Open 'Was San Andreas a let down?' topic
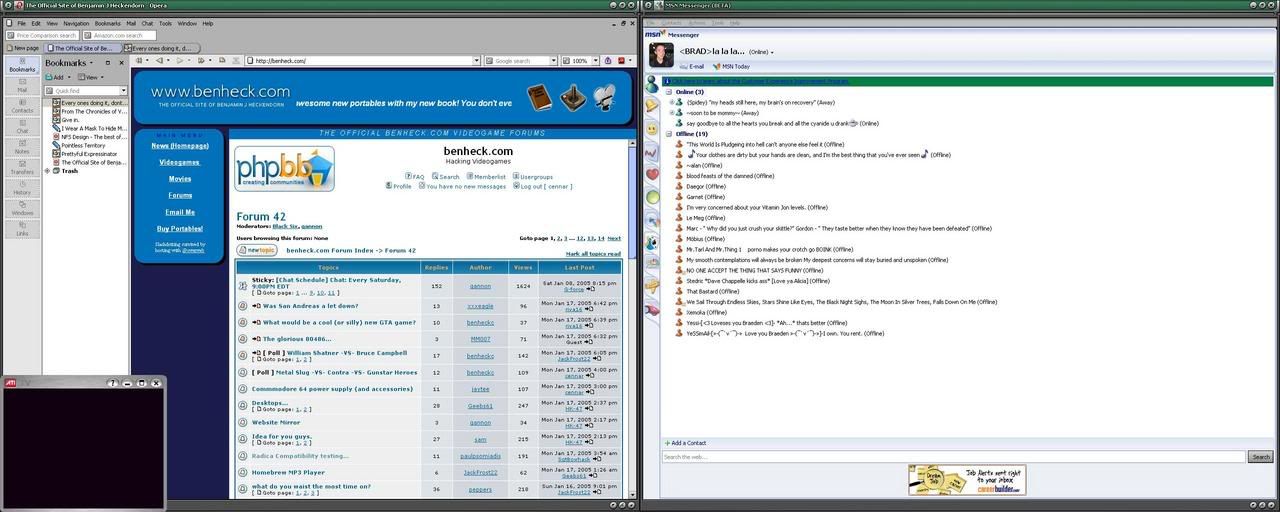Screen dimensions: 1280x512 [311, 306]
